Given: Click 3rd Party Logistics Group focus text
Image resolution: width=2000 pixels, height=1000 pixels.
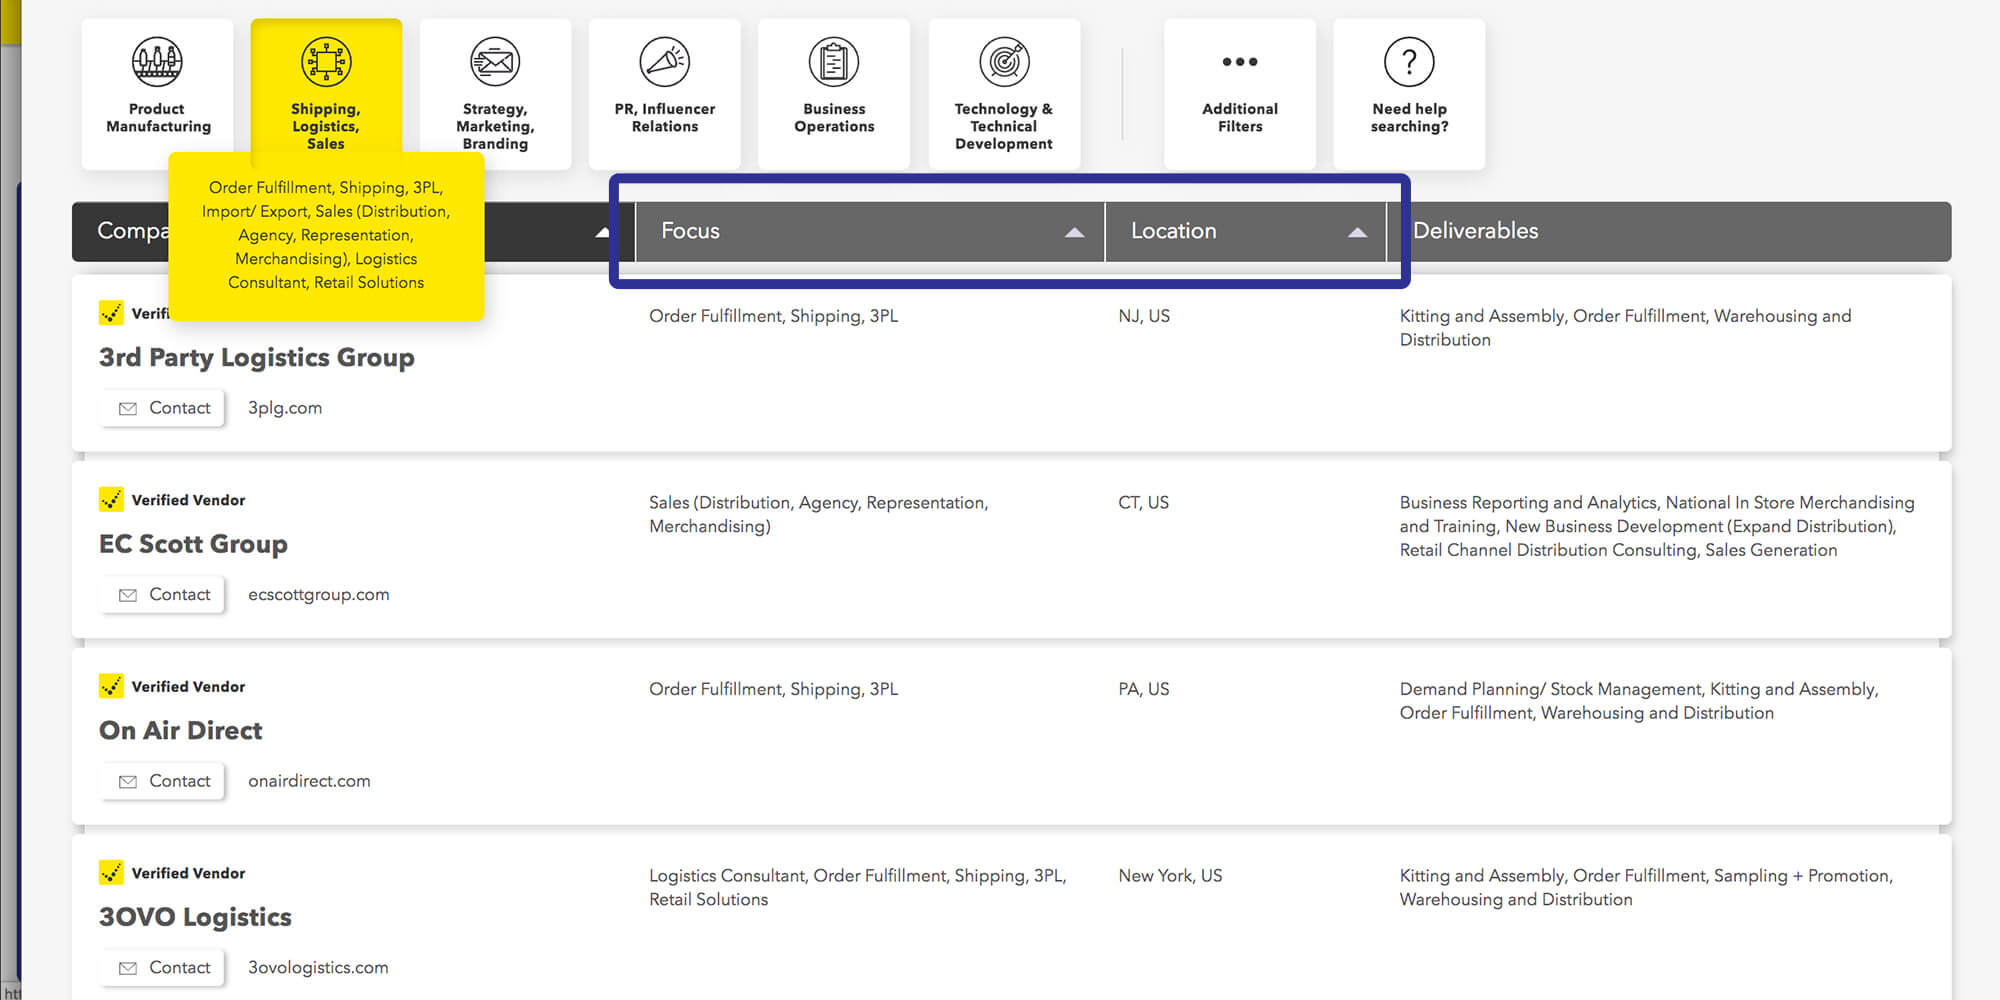Looking at the screenshot, I should 773,316.
